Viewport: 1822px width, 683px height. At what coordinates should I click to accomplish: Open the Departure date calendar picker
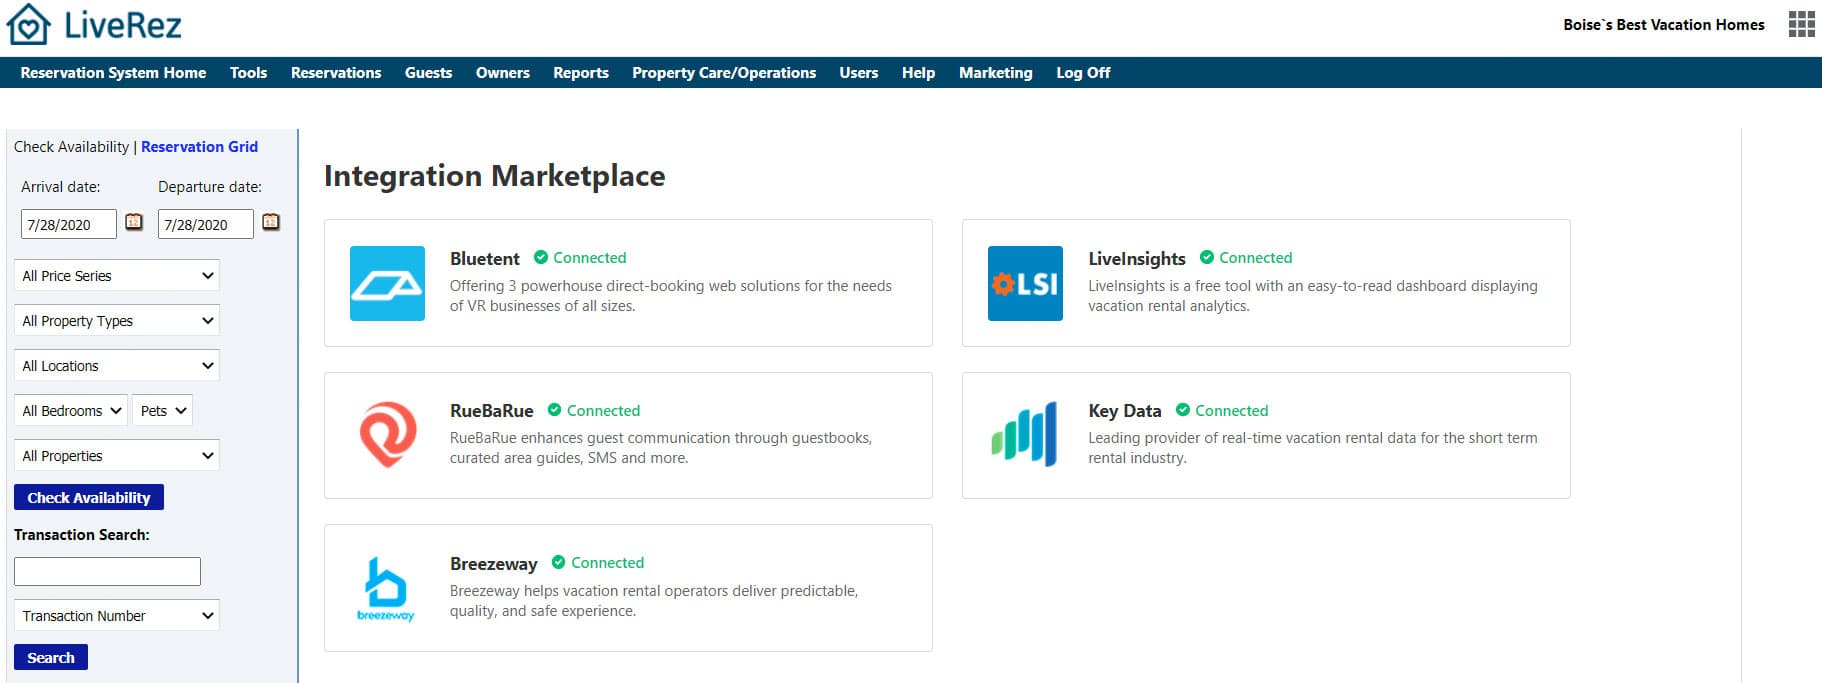(x=271, y=222)
